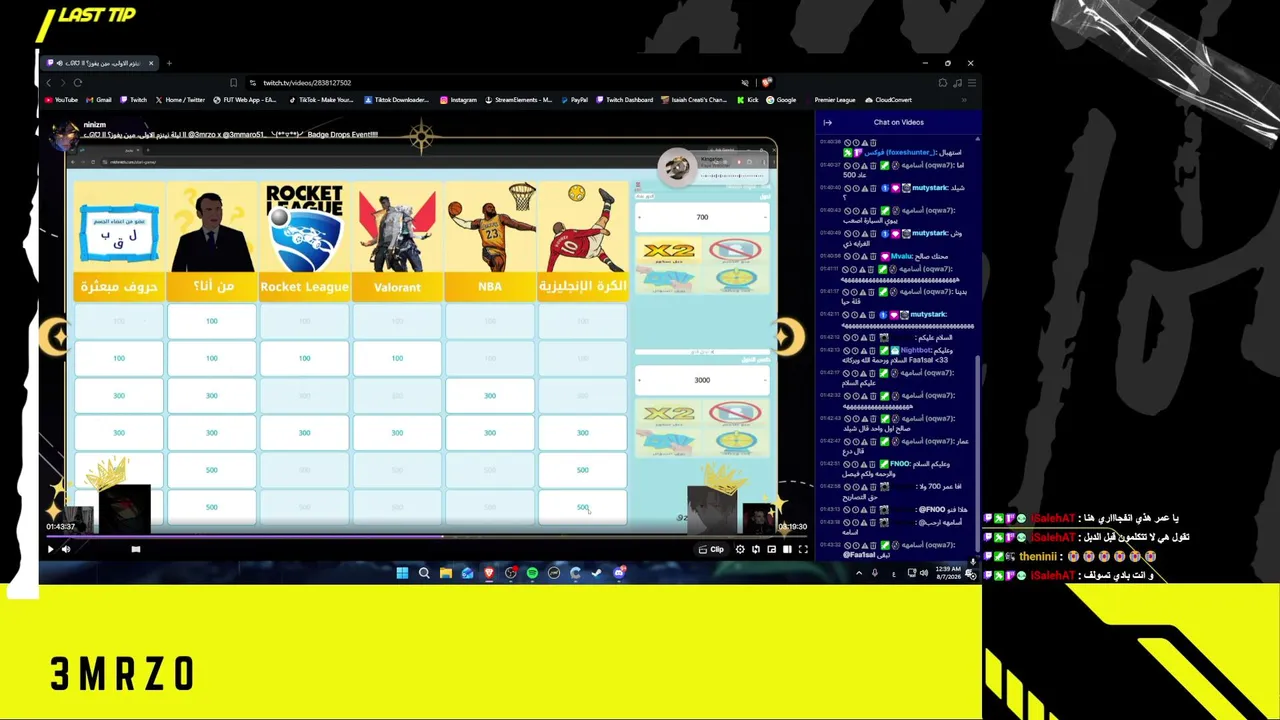The width and height of the screenshot is (1280, 720).
Task: Open the browser sidebar/extensions icon
Action: (942, 83)
